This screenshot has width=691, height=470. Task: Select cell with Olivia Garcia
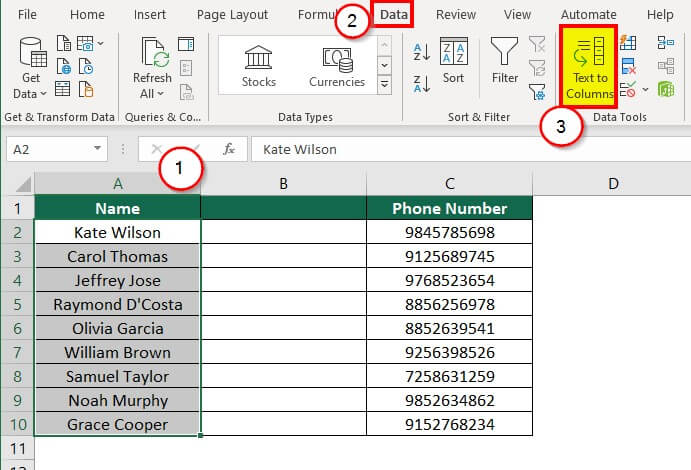[x=117, y=328]
